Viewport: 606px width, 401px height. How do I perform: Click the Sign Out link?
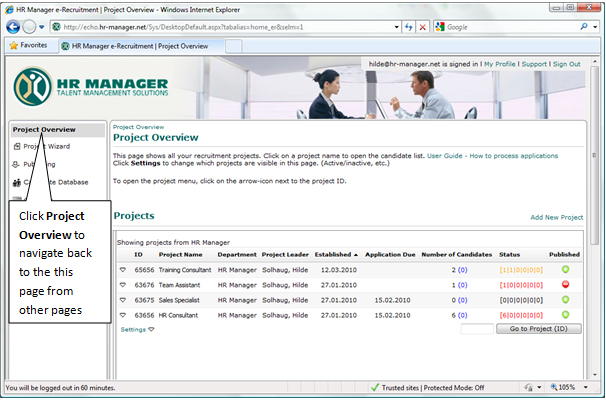pos(567,64)
